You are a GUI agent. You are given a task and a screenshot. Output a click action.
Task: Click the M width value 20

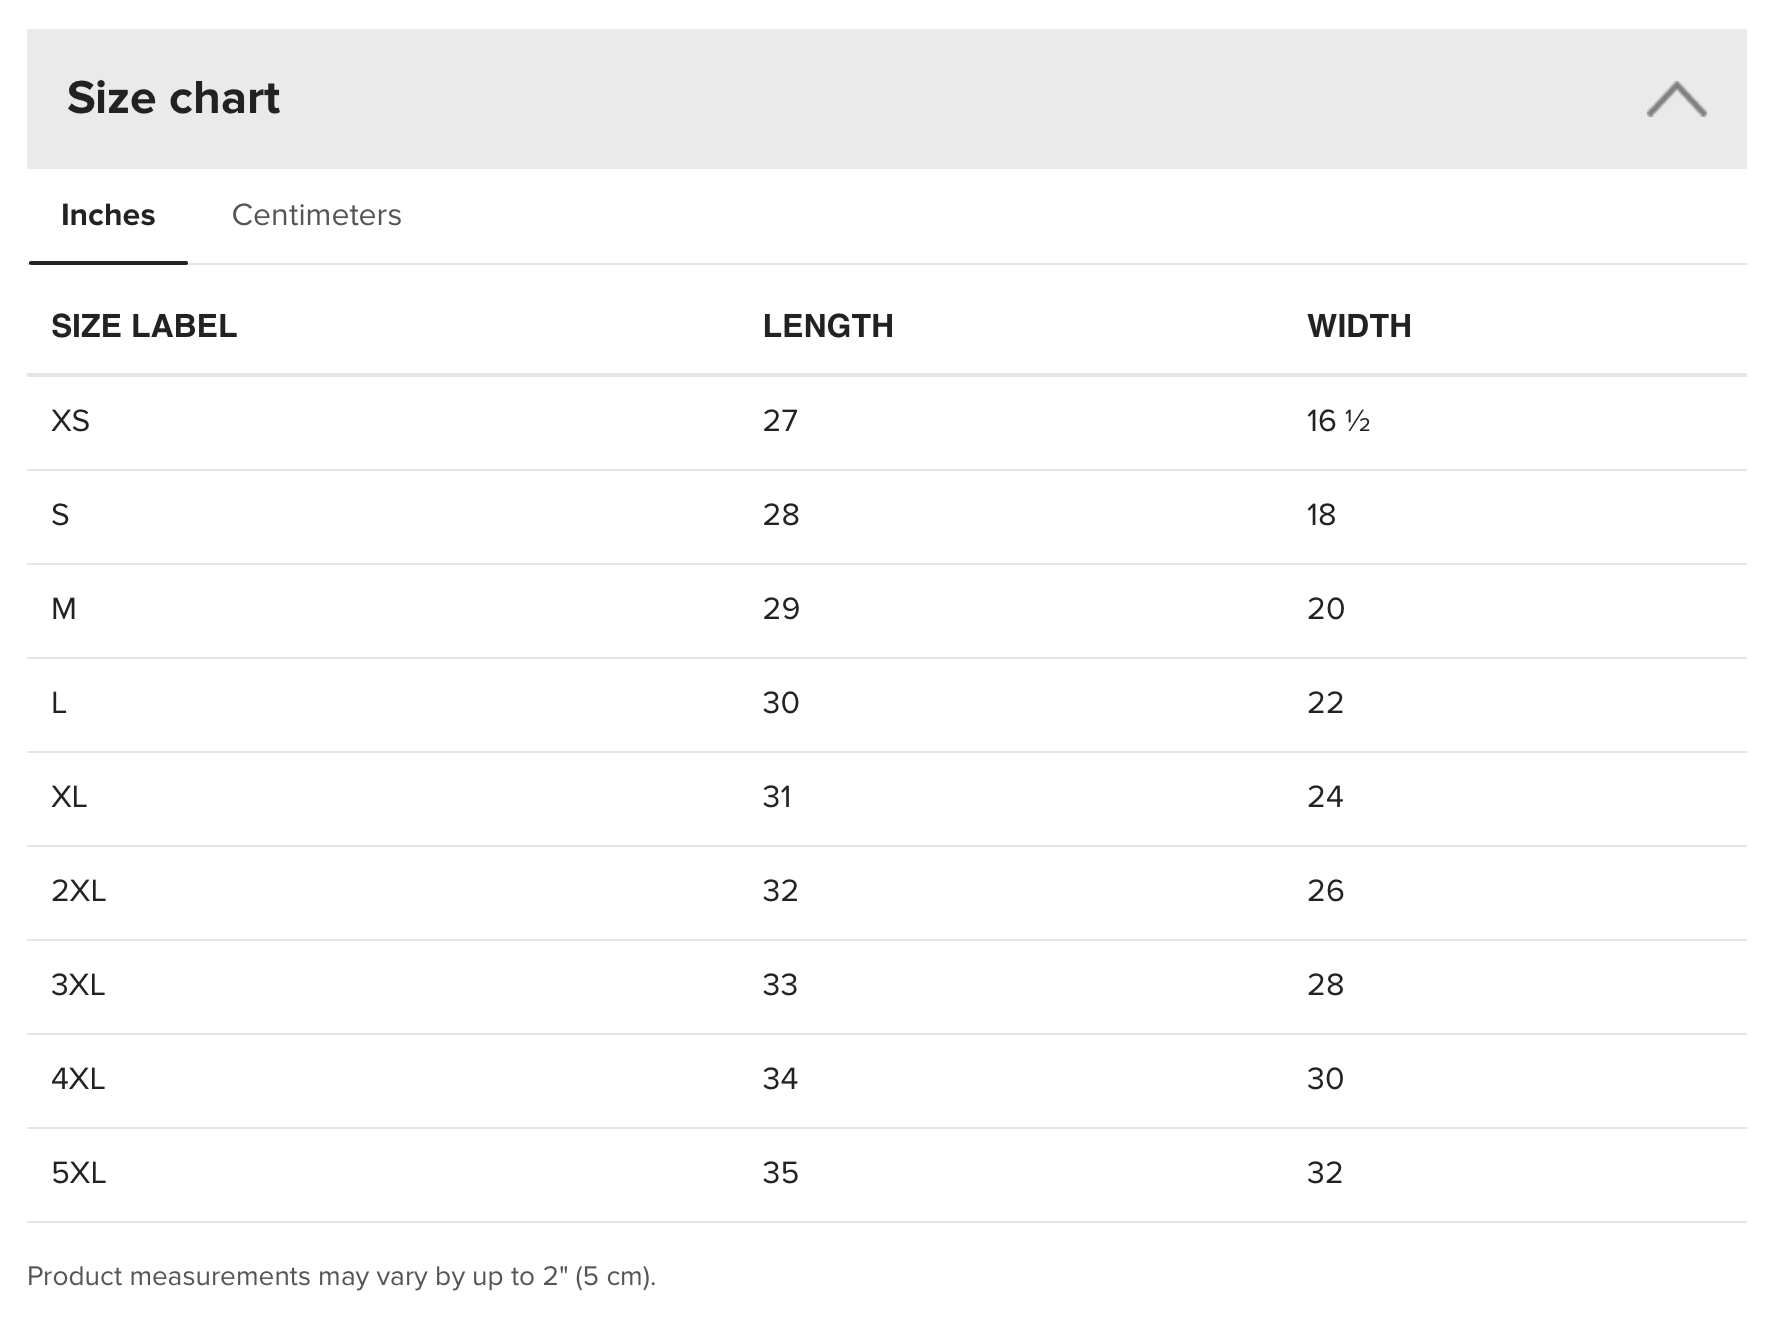click(1325, 609)
